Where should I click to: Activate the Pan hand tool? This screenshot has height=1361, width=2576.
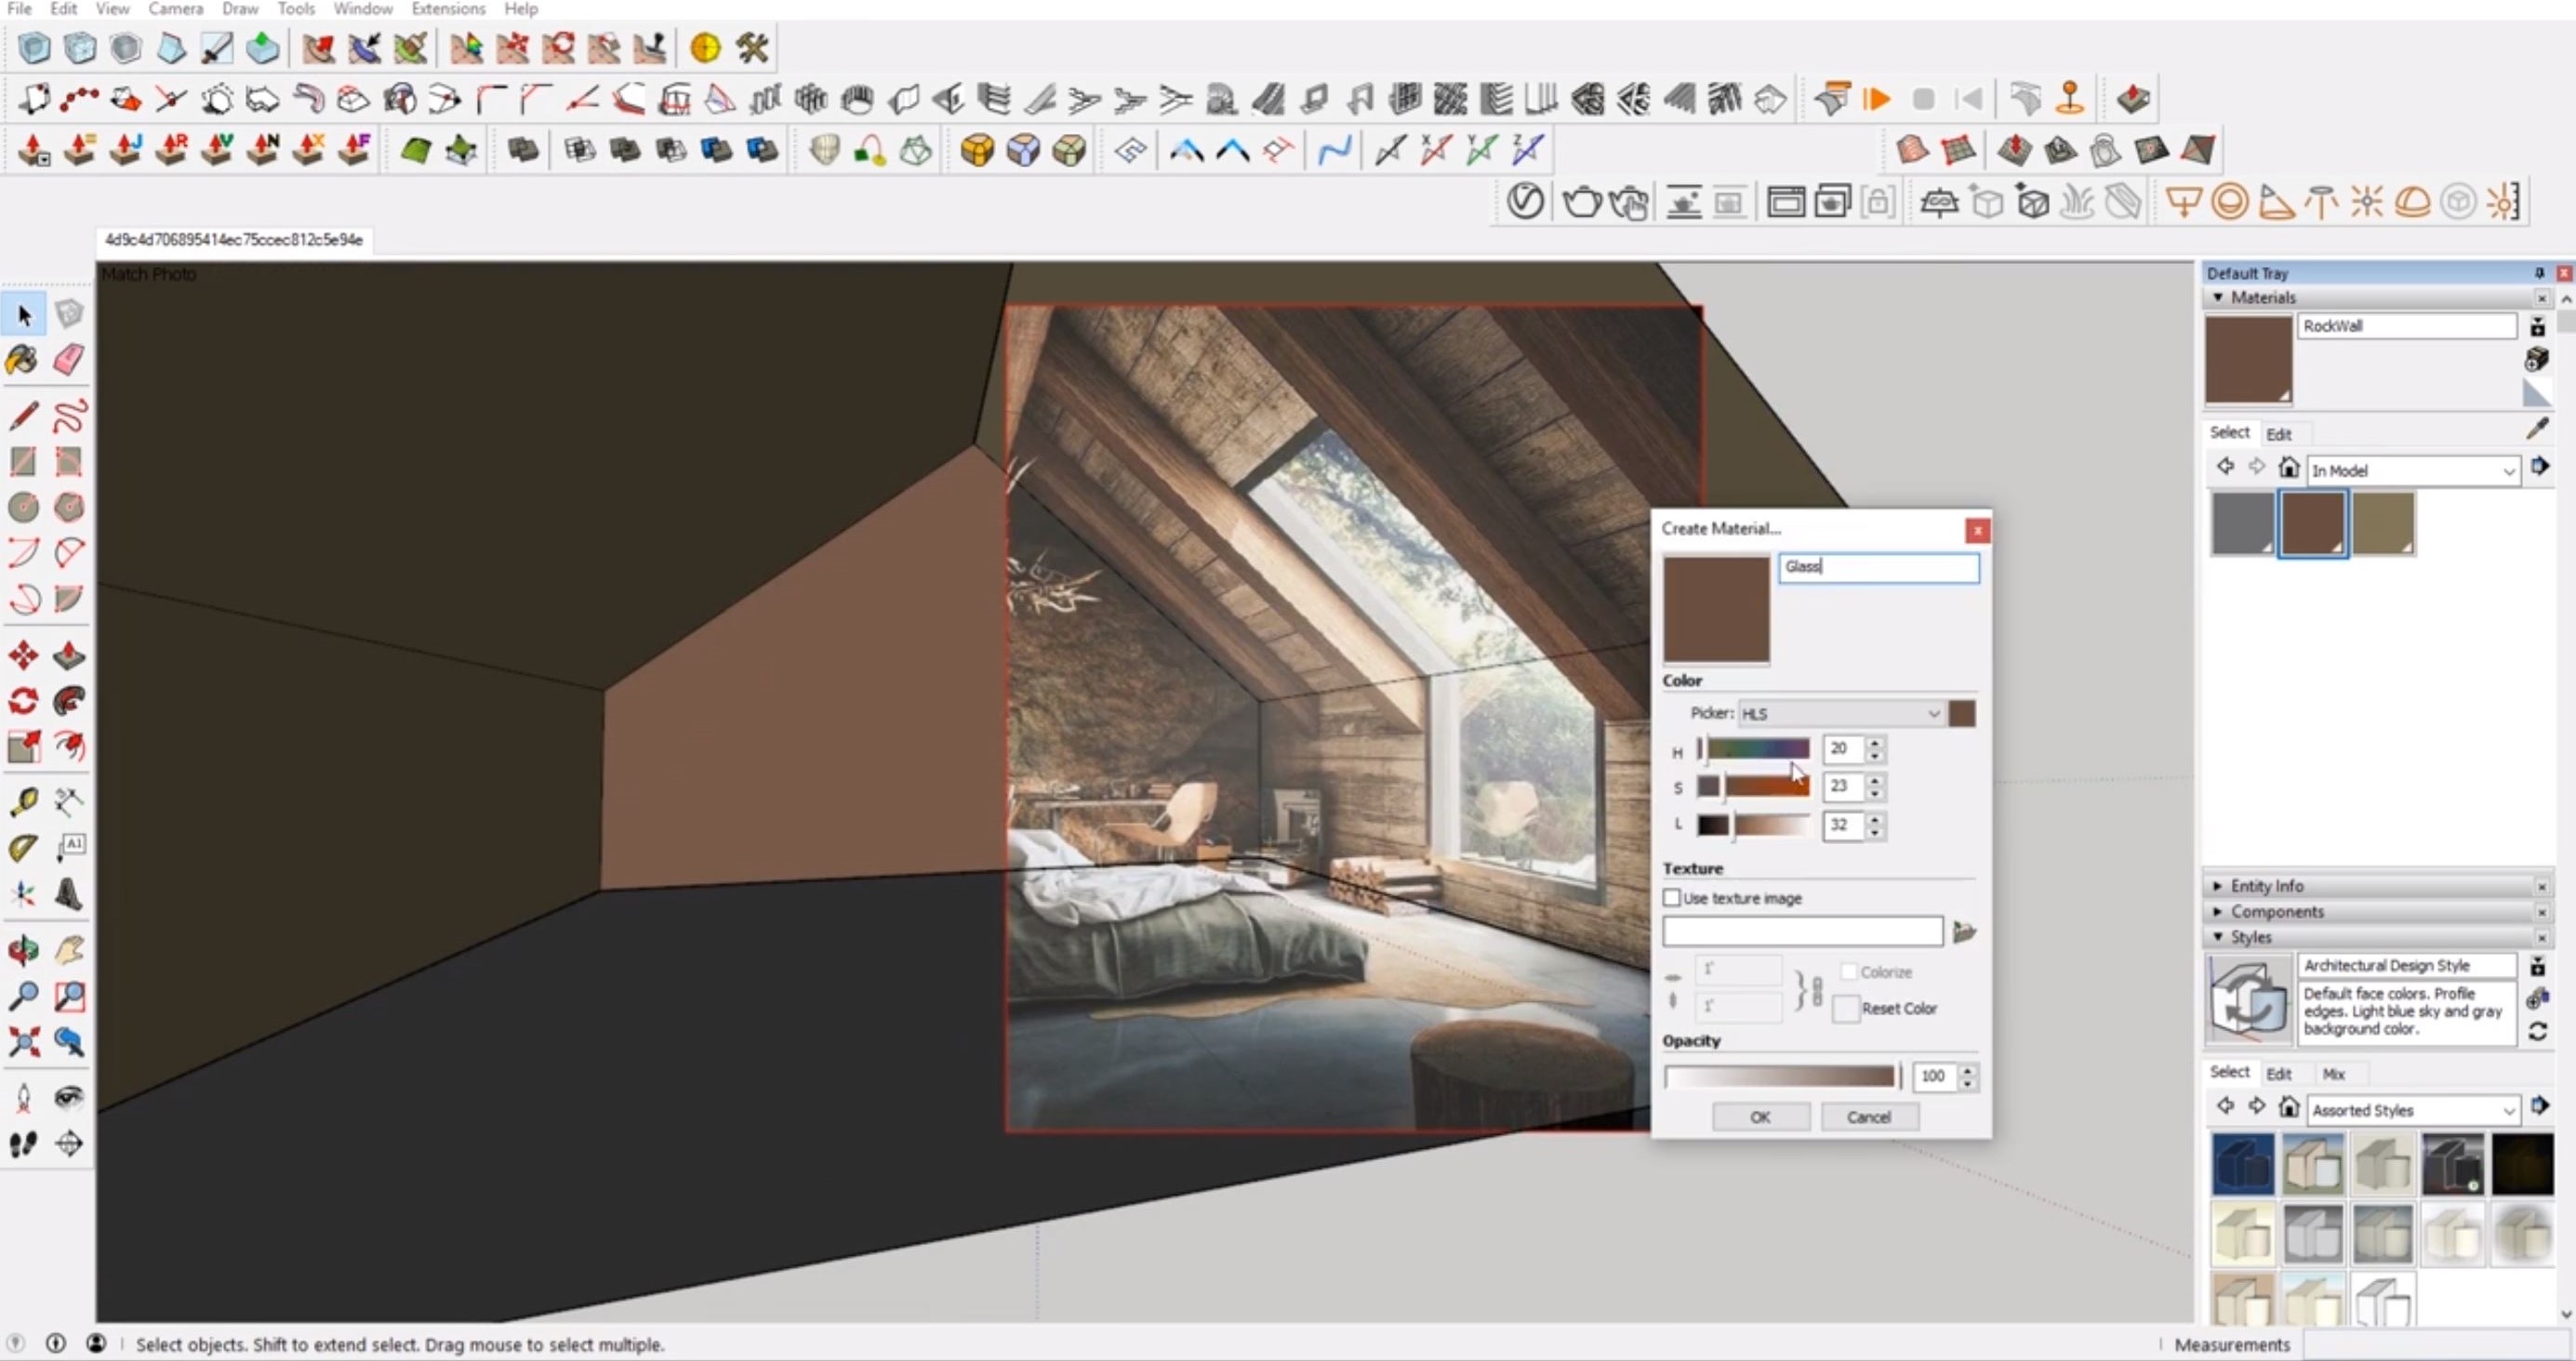click(x=69, y=950)
